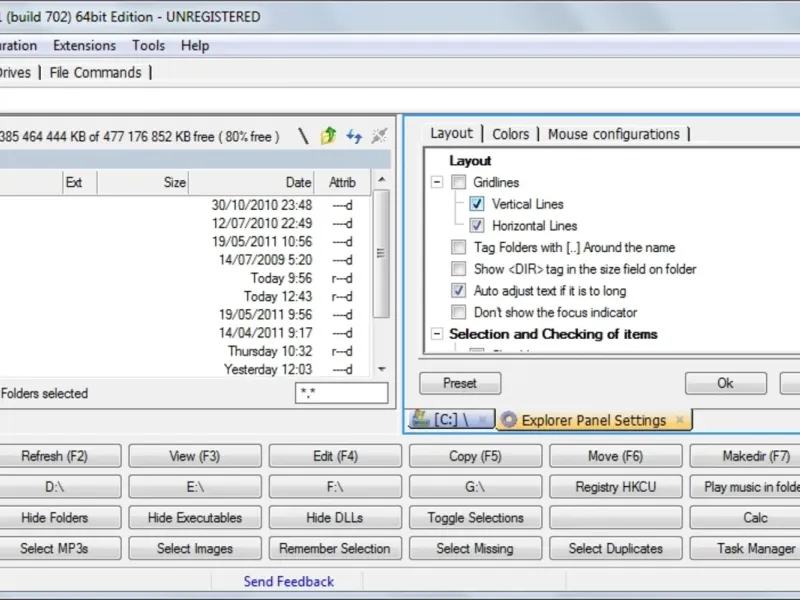The image size is (800, 600).
Task: Click the file list vertical scrollbar thumb
Action: click(x=381, y=253)
